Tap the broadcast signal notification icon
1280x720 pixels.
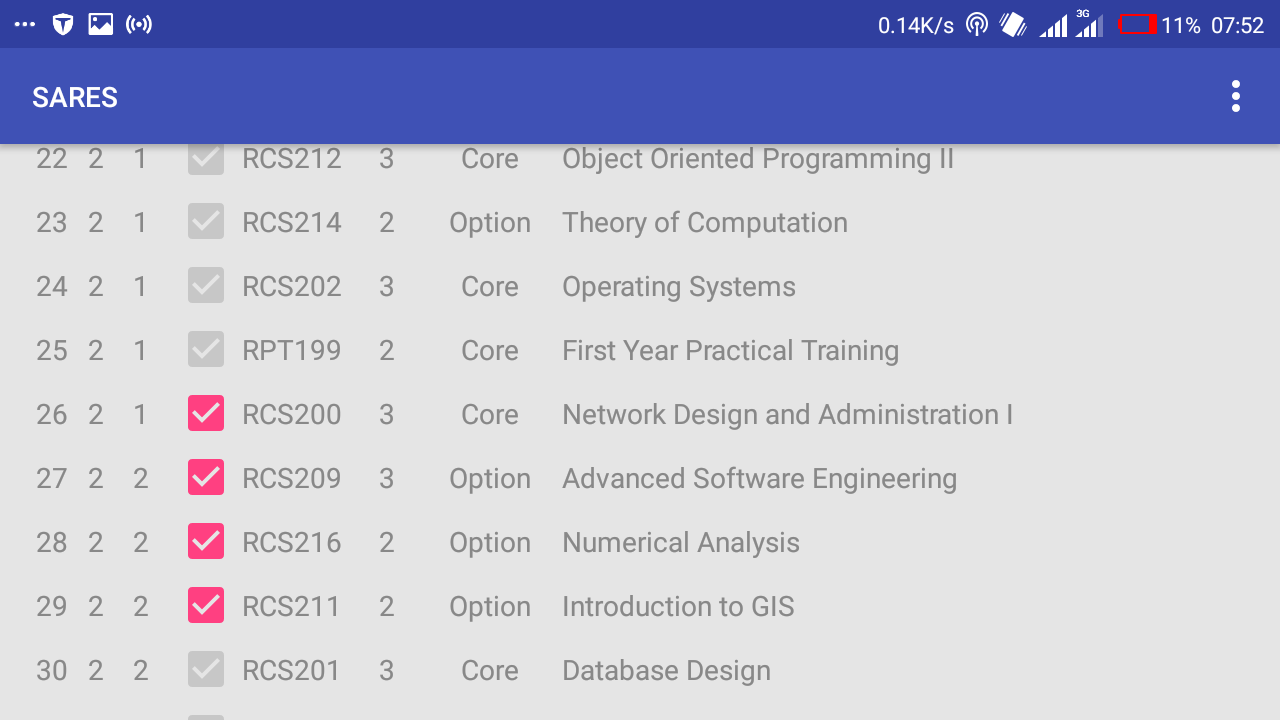point(139,25)
